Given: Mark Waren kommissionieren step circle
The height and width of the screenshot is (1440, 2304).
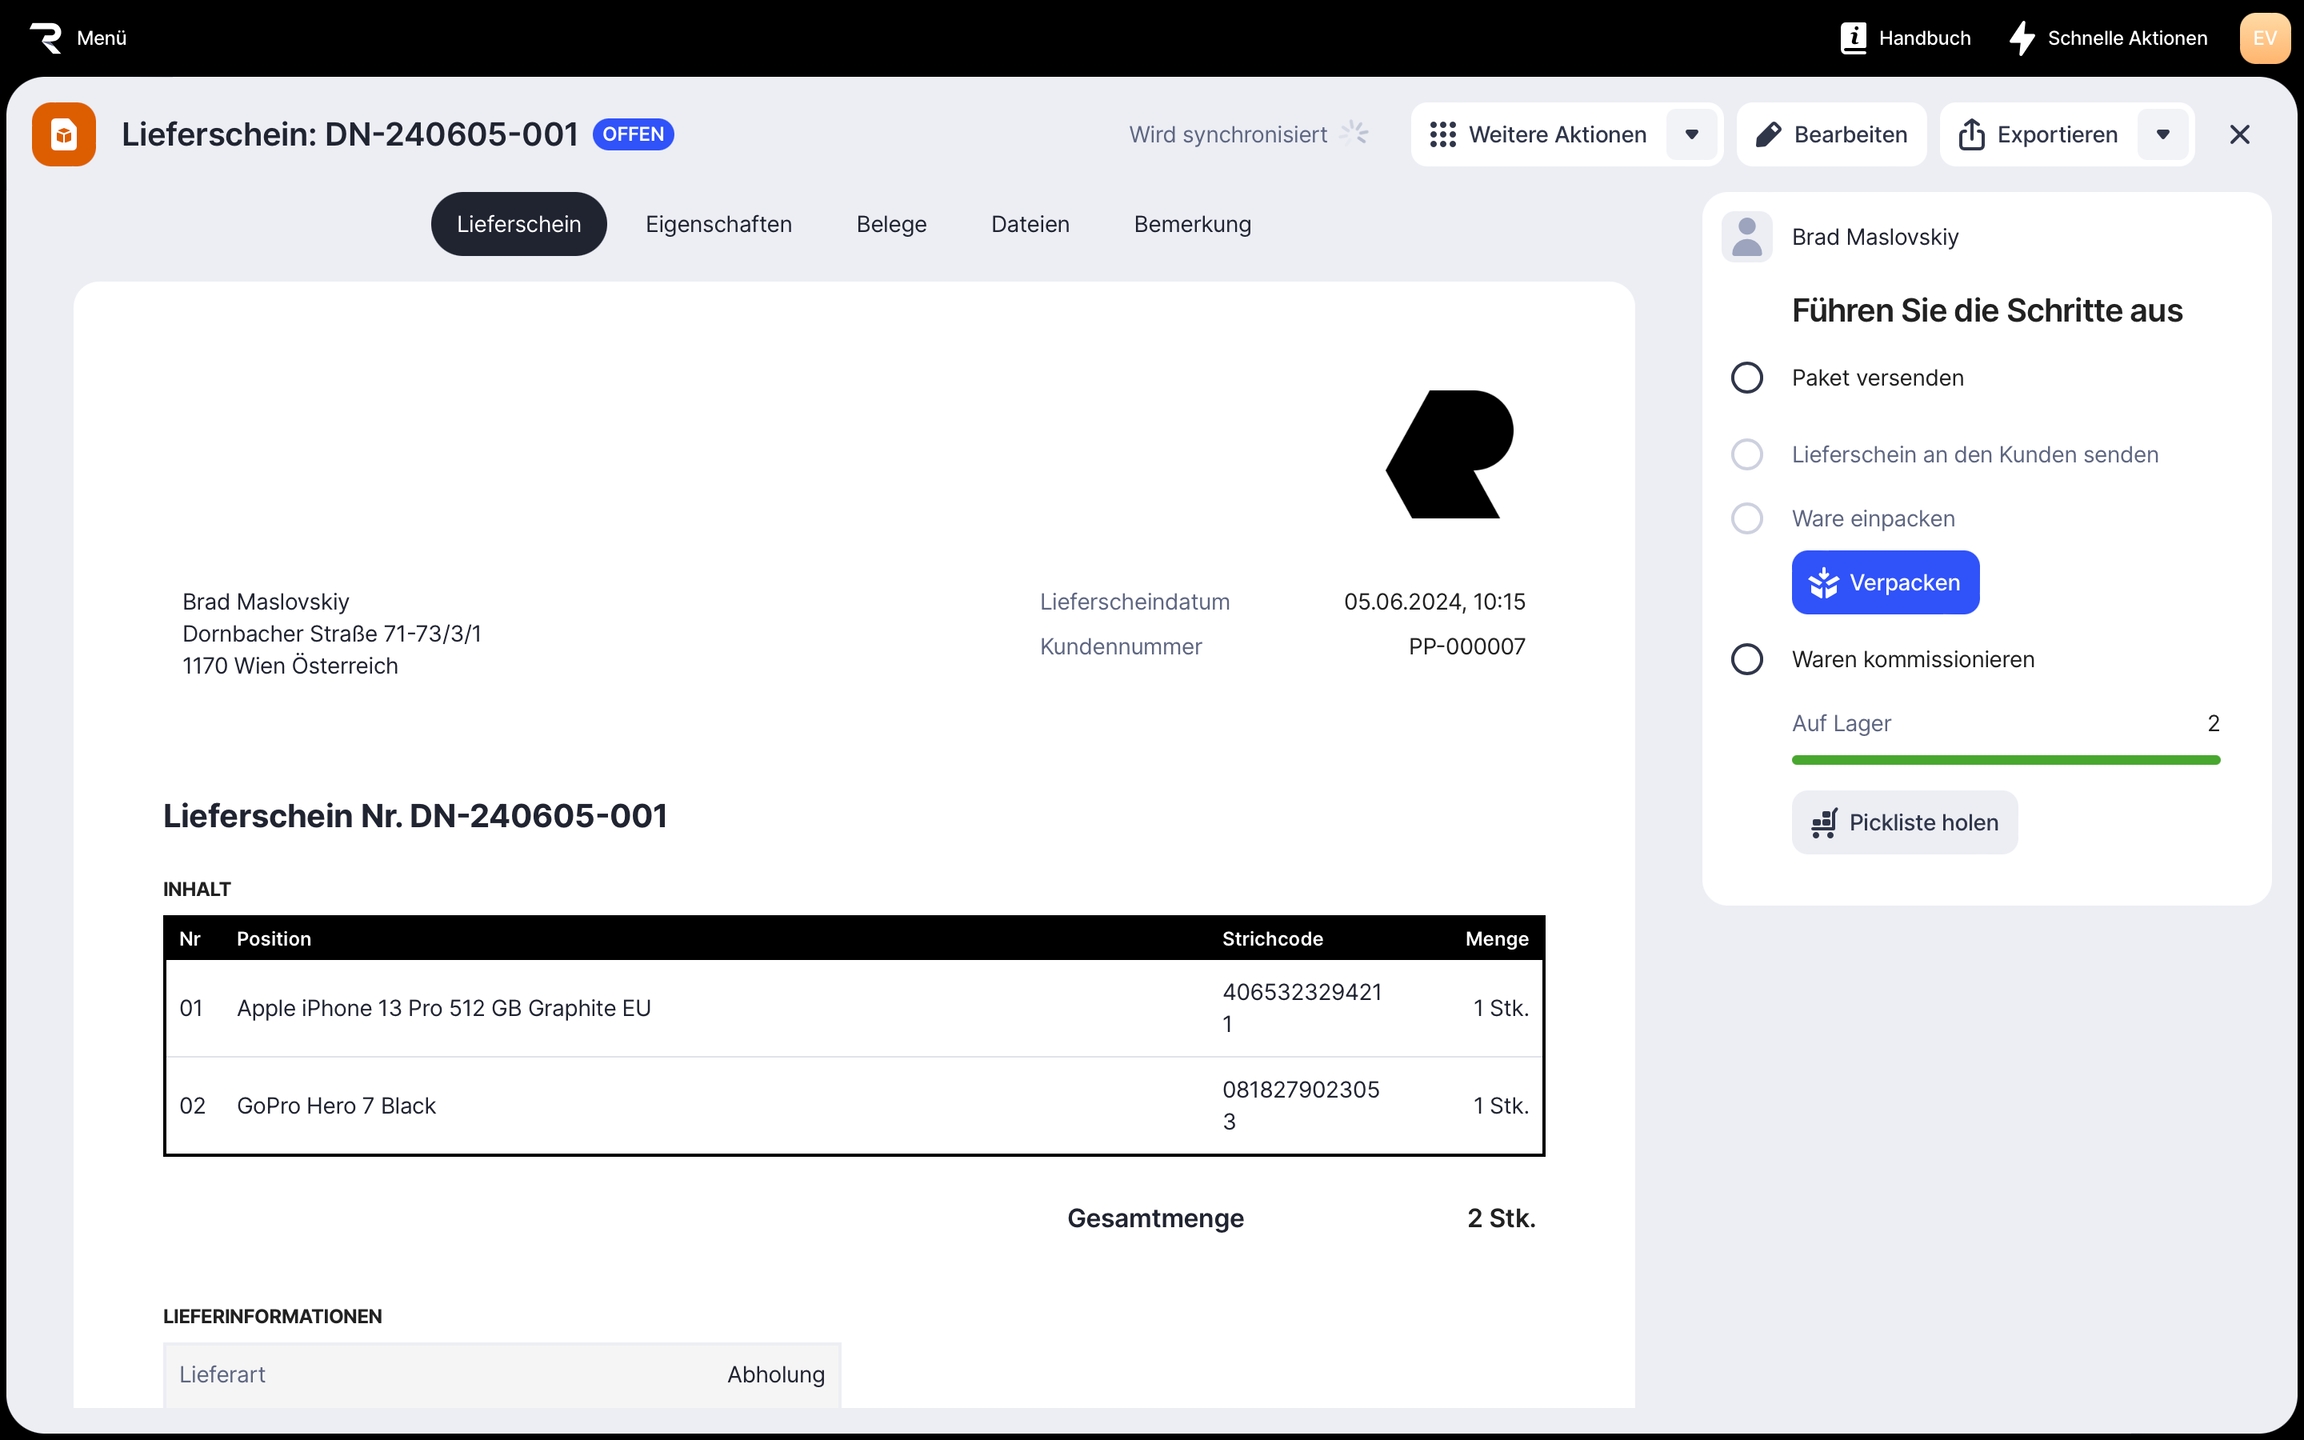Looking at the screenshot, I should tap(1746, 660).
